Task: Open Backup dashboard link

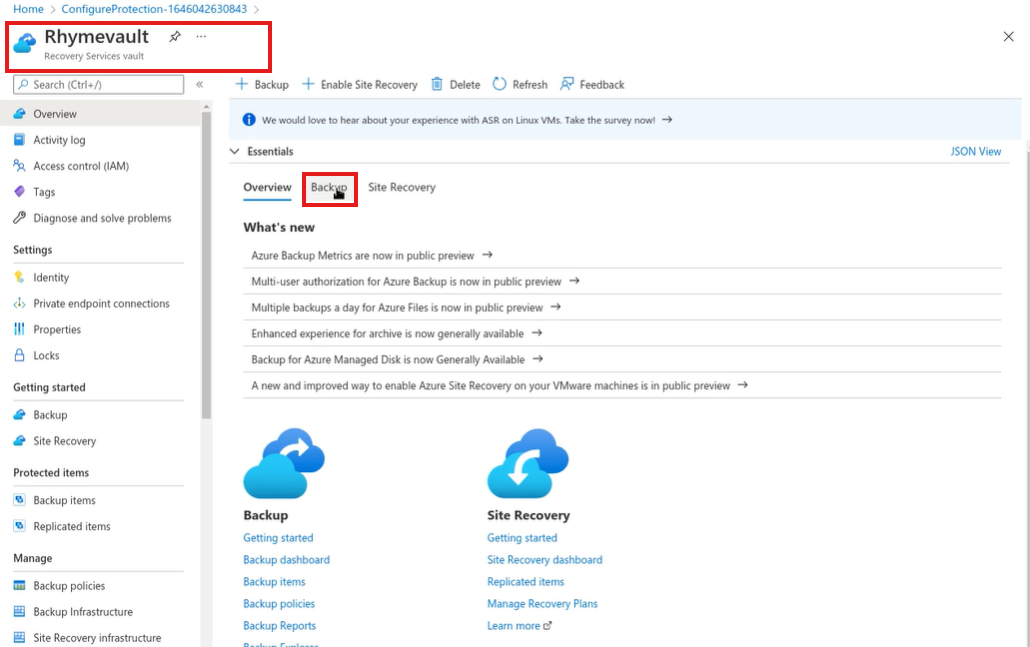Action: (x=286, y=560)
